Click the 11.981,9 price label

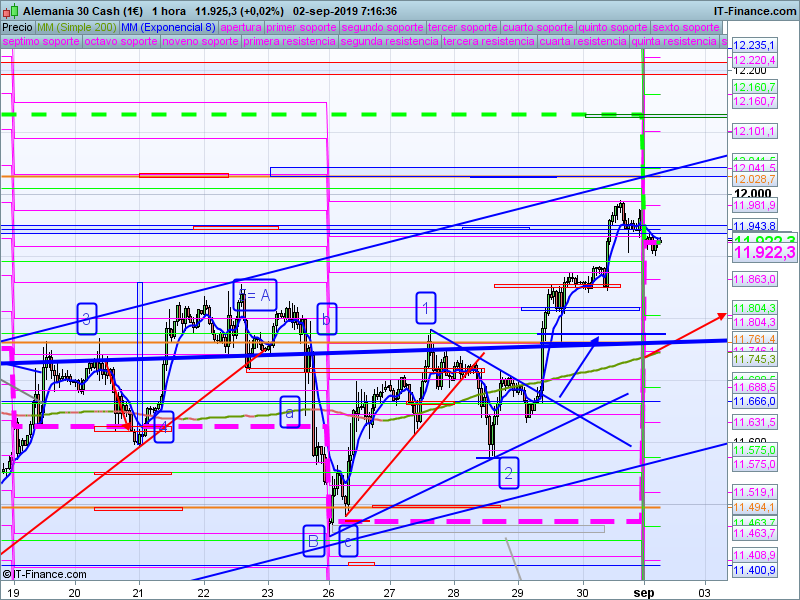tap(754, 205)
